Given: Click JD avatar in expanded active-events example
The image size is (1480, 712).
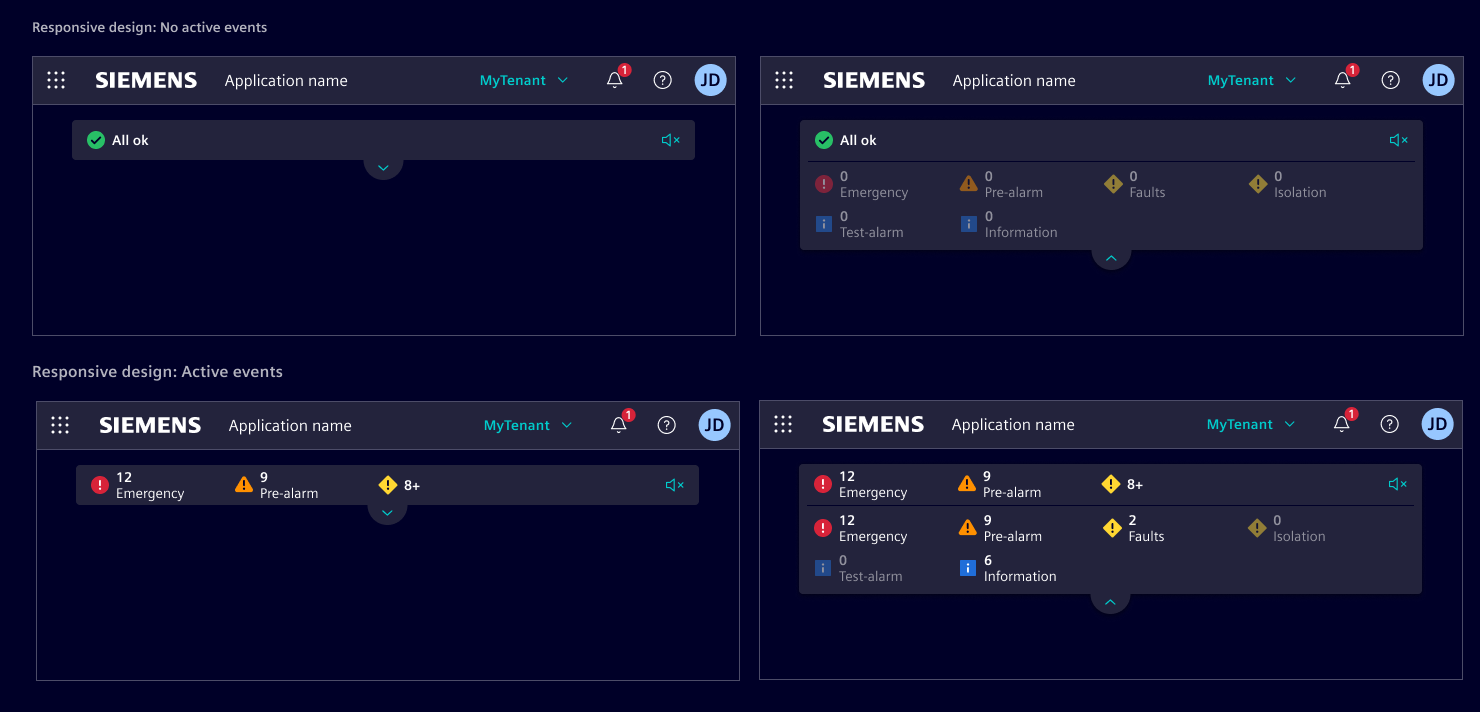Looking at the screenshot, I should pos(1437,424).
